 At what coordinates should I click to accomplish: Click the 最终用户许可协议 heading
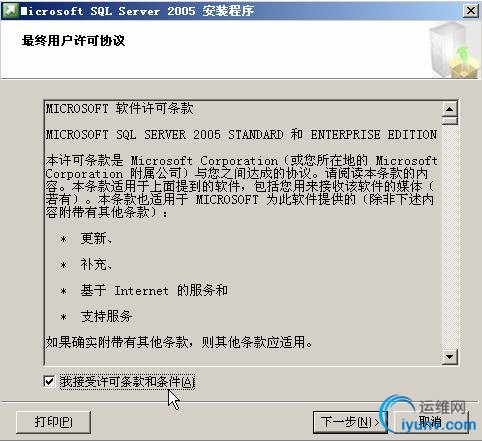73,41
